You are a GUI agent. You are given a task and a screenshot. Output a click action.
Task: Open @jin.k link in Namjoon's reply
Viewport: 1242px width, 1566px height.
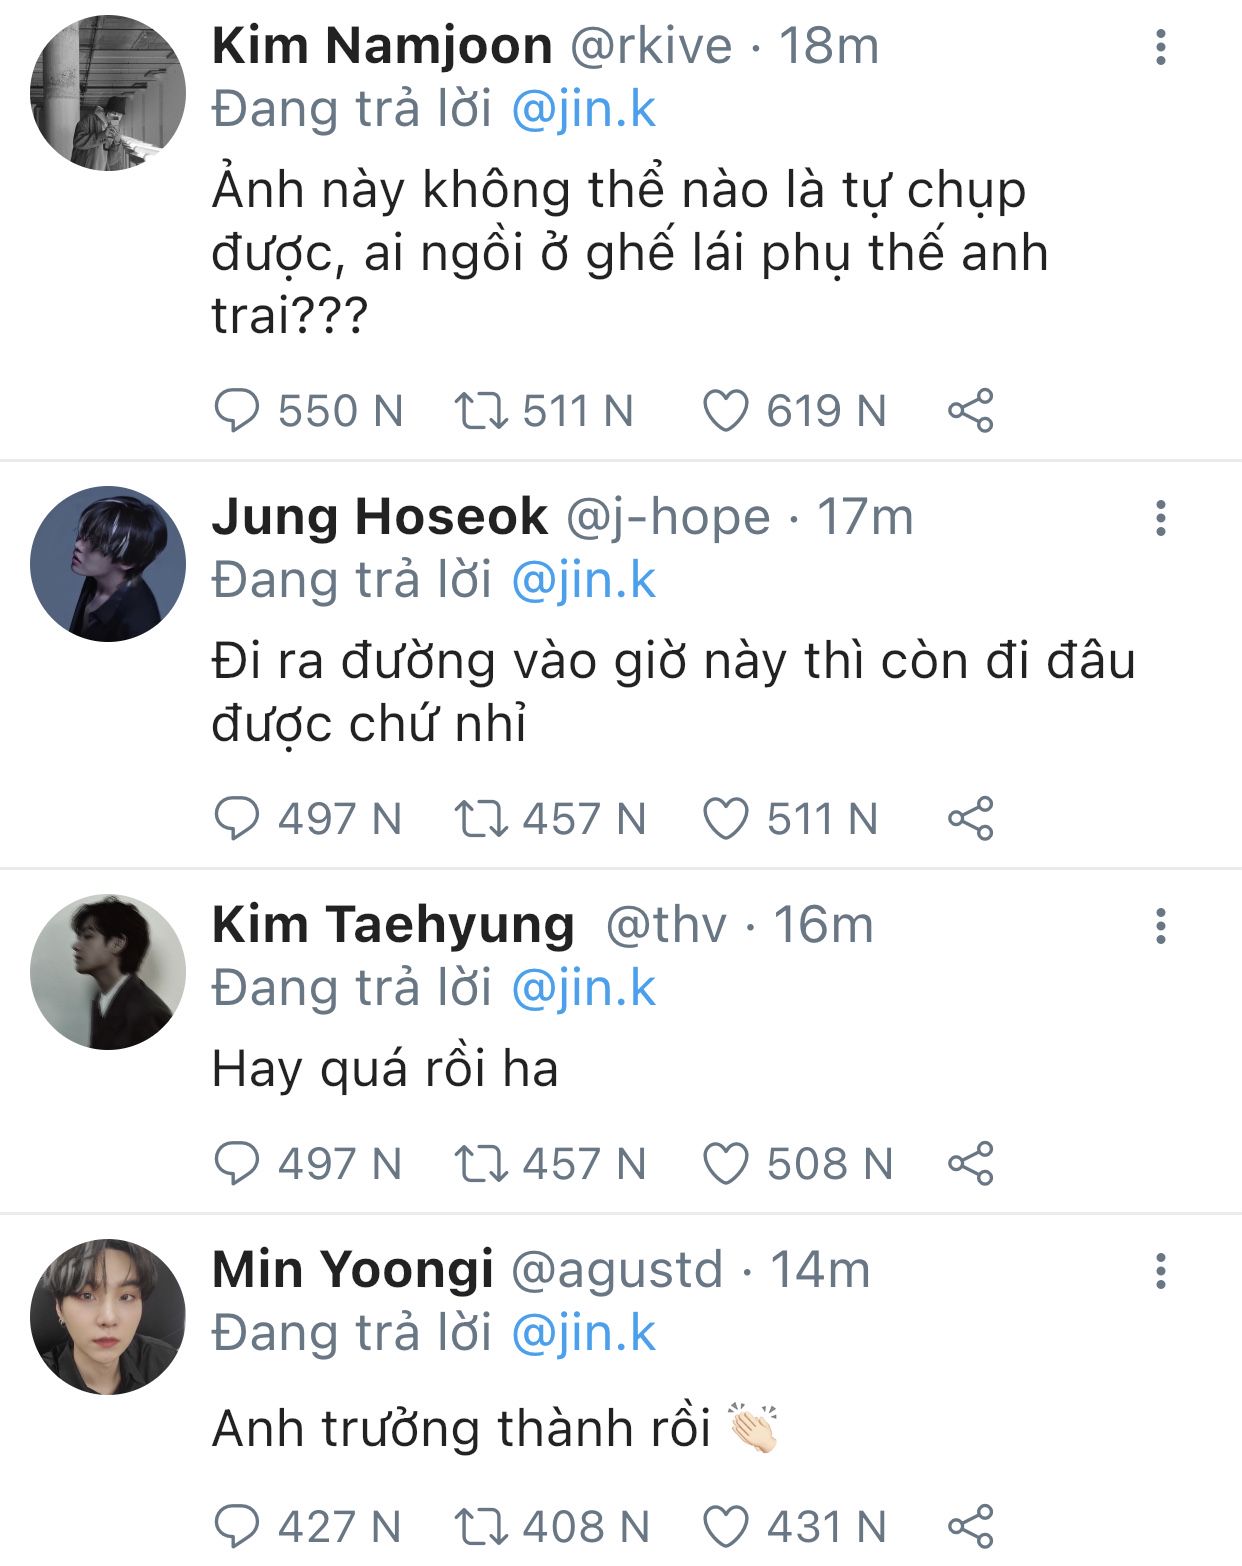(583, 109)
